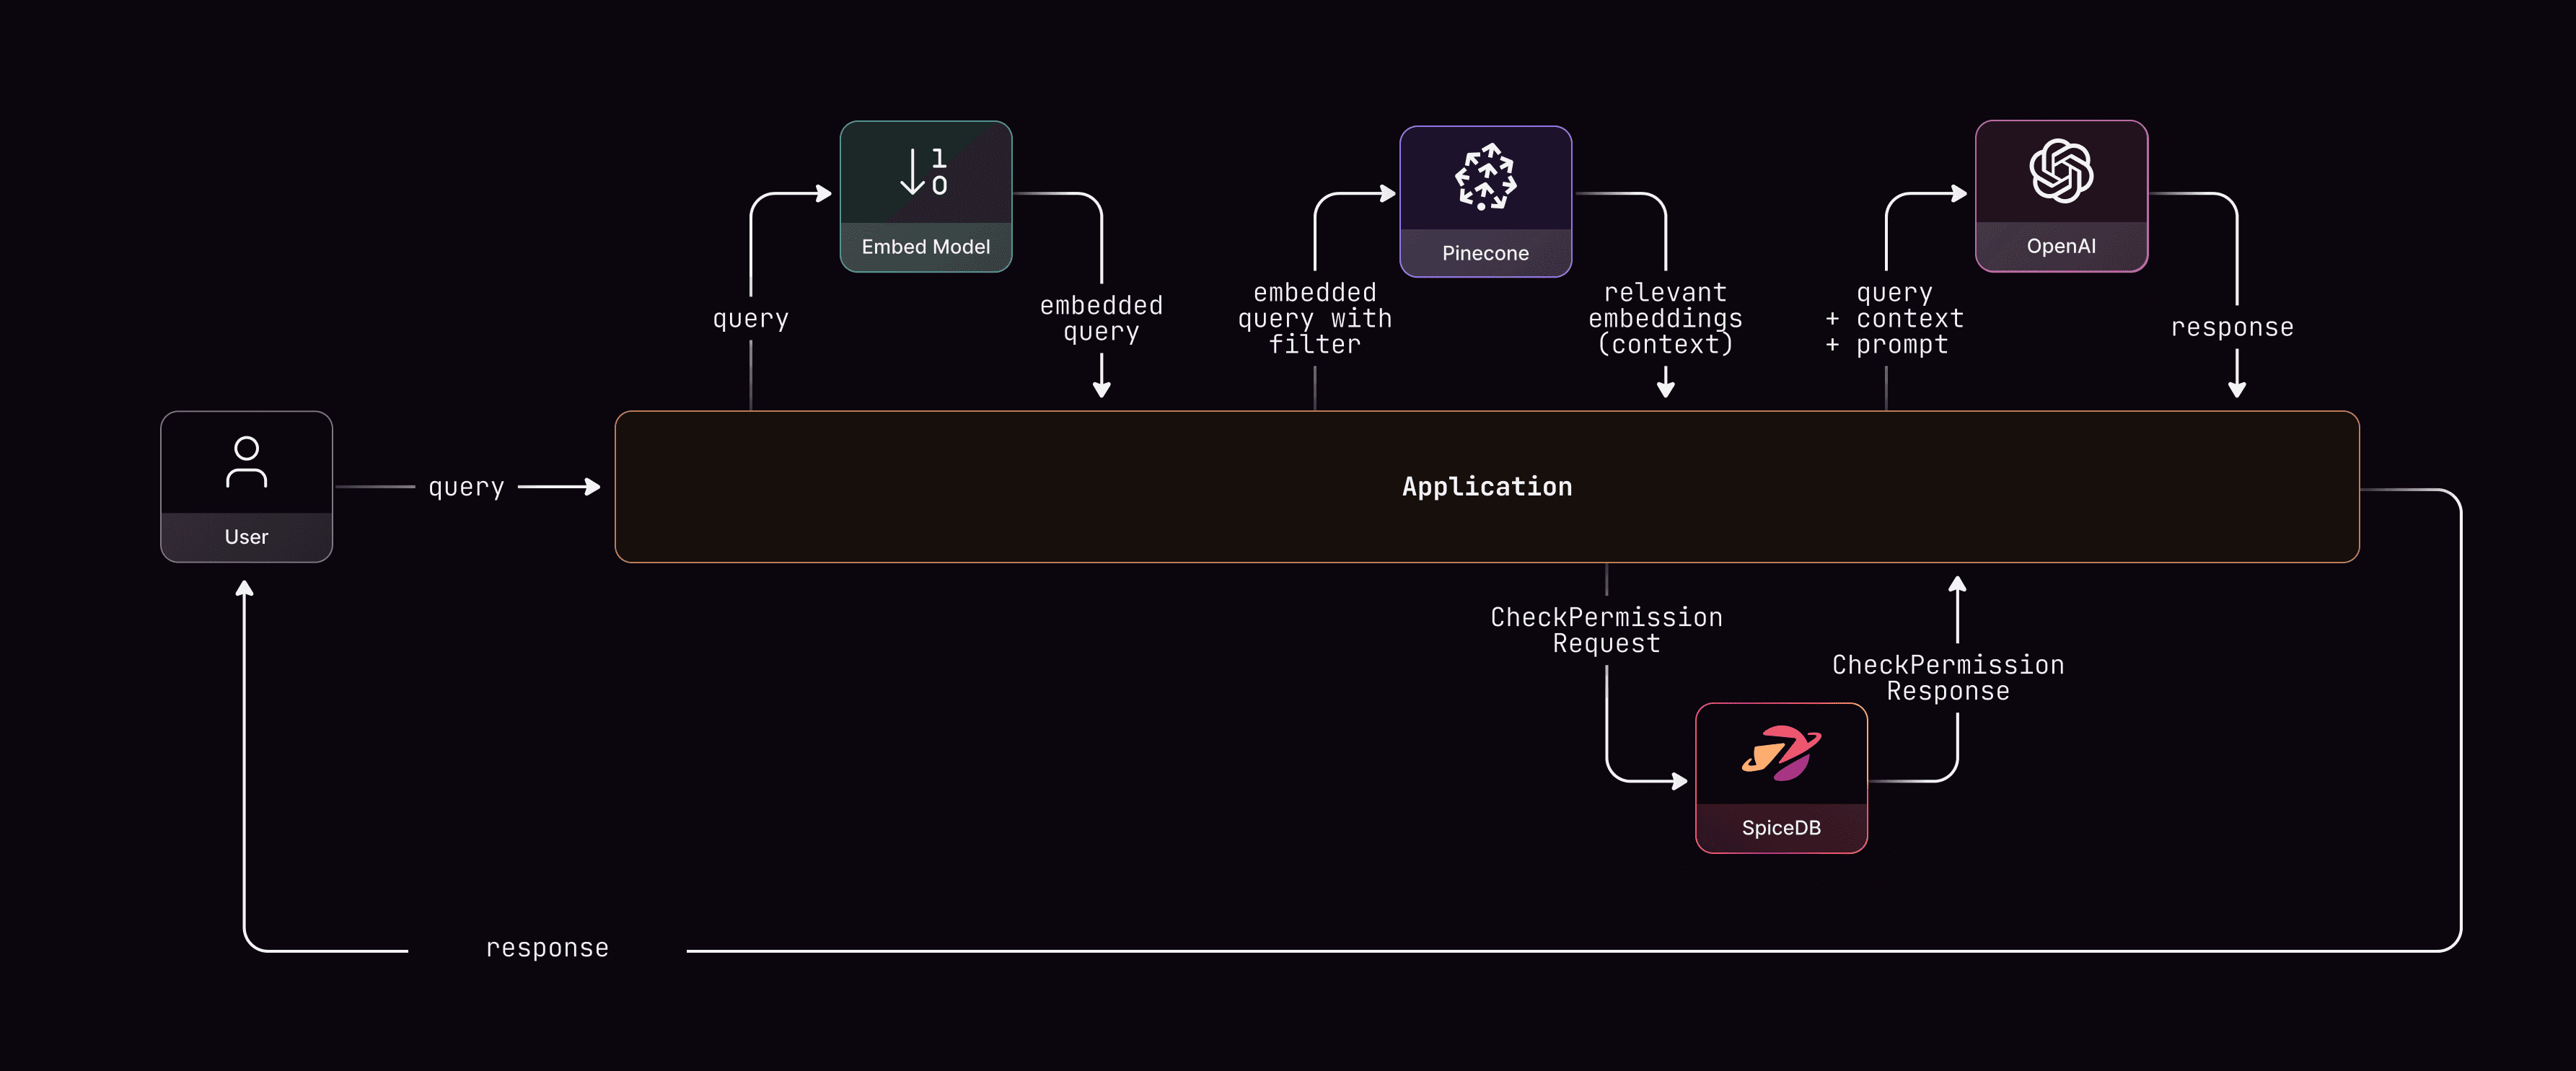Viewport: 2576px width, 1071px height.
Task: Select the OpenAI label text
Action: (2061, 246)
